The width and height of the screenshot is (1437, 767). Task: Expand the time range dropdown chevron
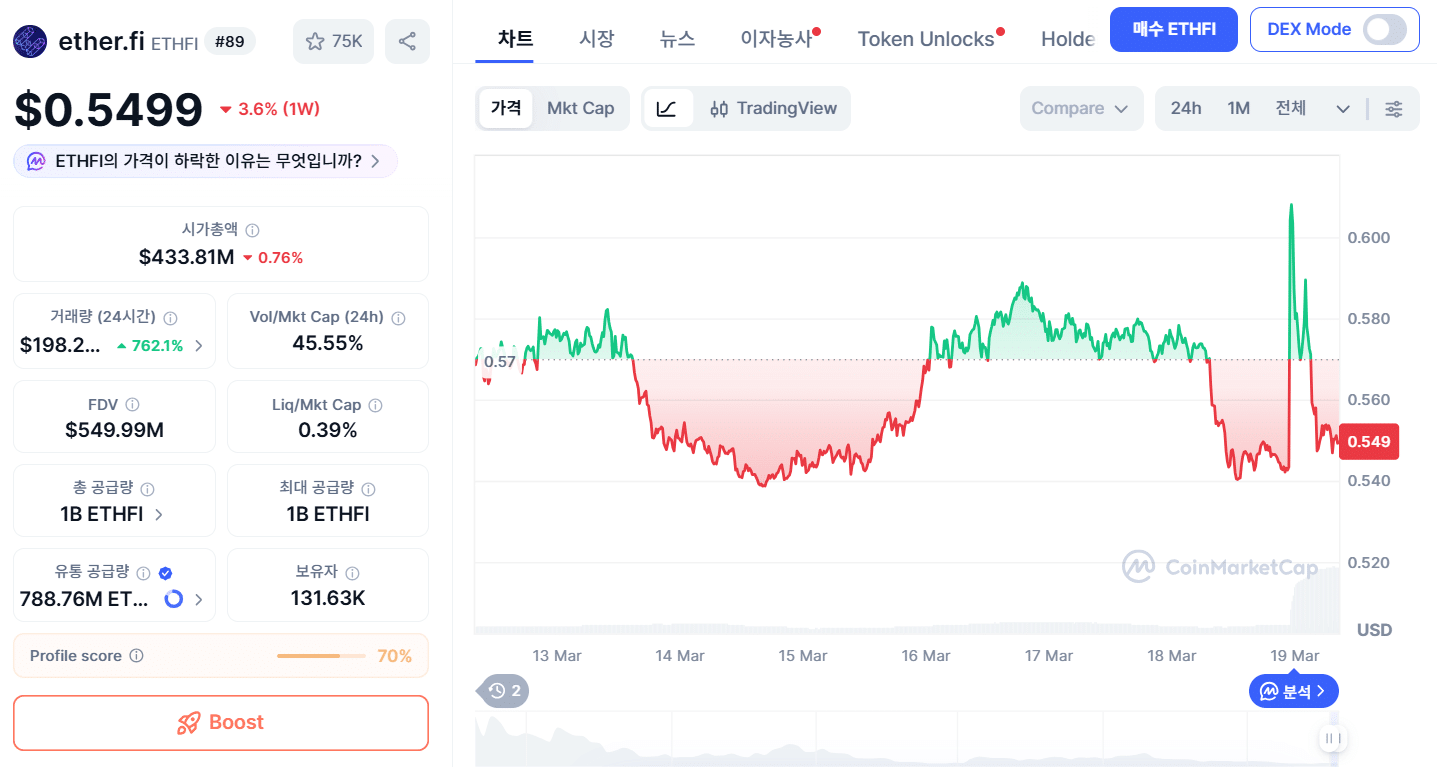click(1343, 109)
